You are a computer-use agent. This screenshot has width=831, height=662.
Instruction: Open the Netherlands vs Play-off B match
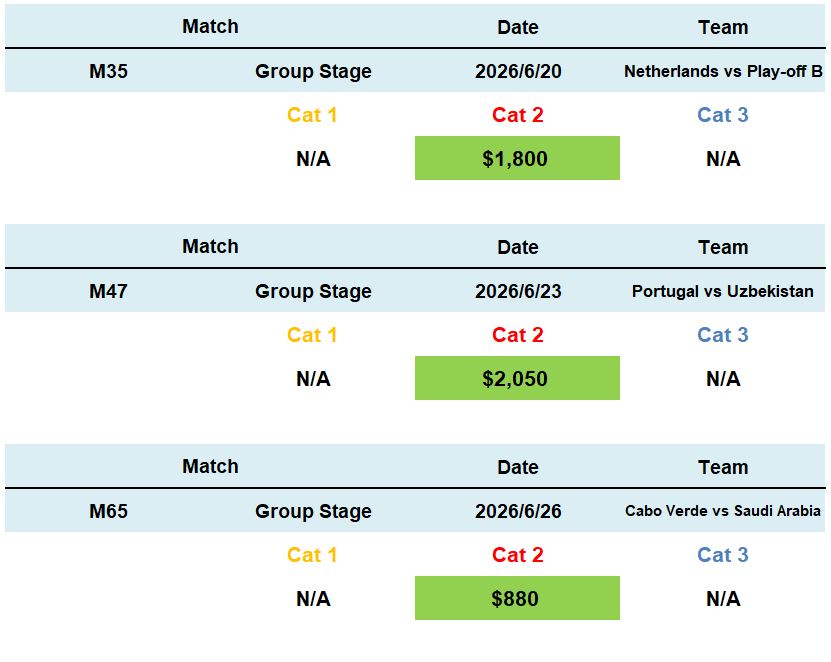[x=723, y=71]
